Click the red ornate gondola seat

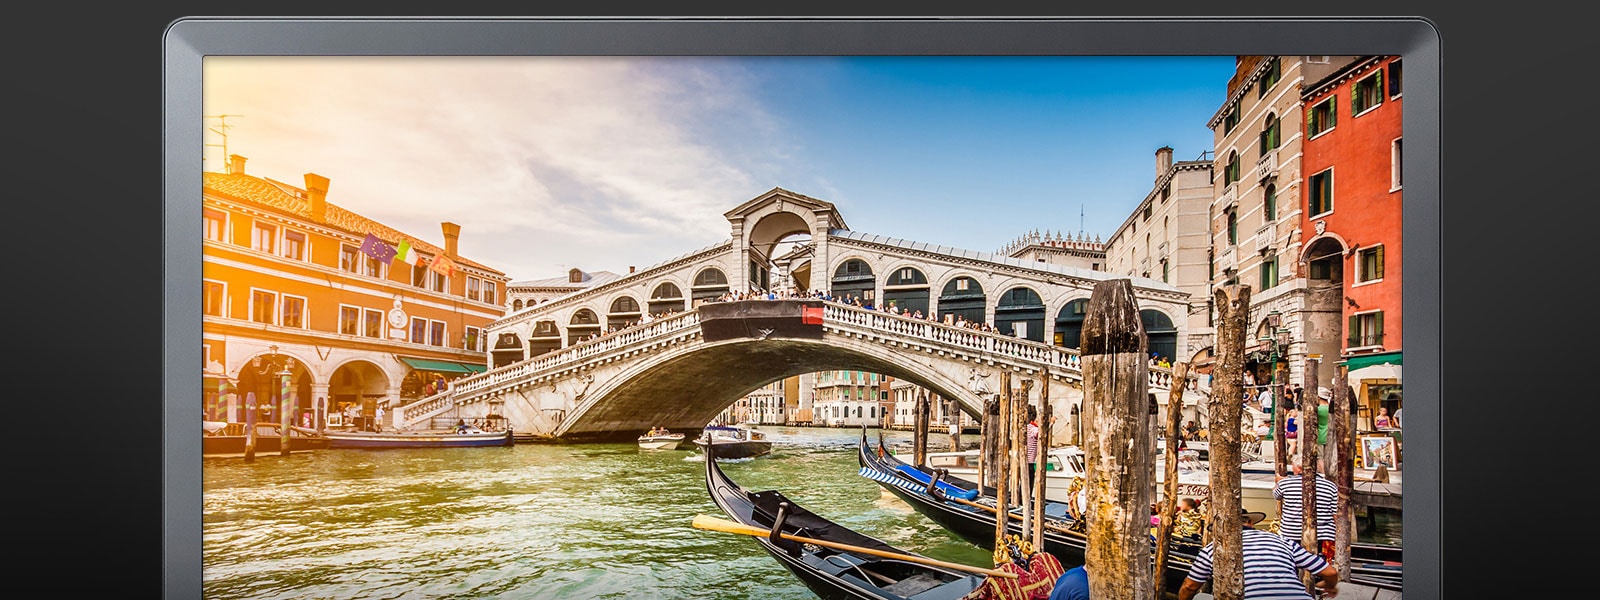coord(1028,573)
